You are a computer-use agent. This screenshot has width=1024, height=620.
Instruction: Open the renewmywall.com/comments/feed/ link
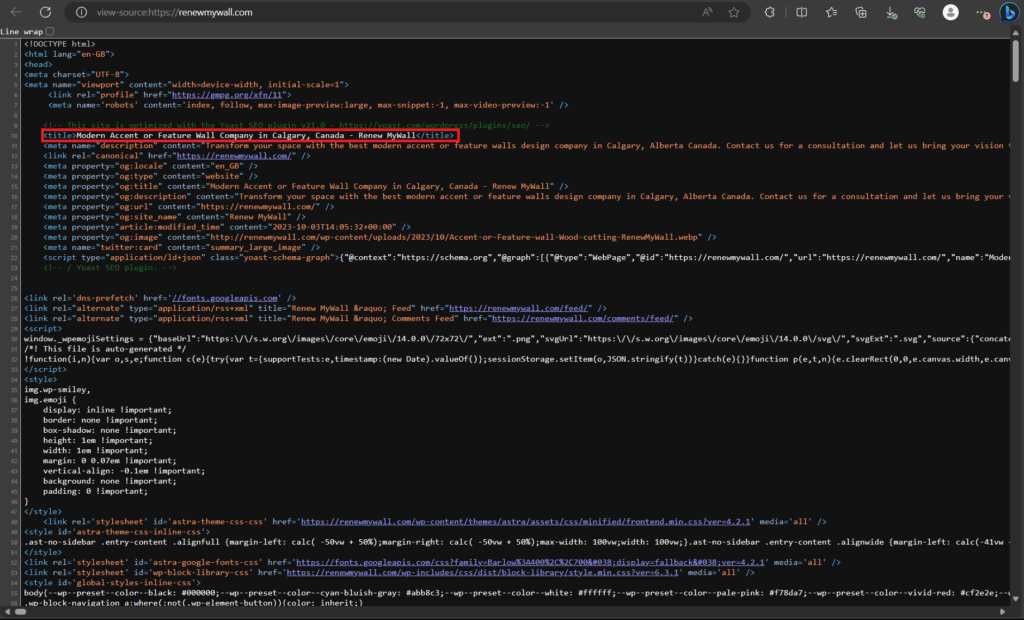[583, 318]
